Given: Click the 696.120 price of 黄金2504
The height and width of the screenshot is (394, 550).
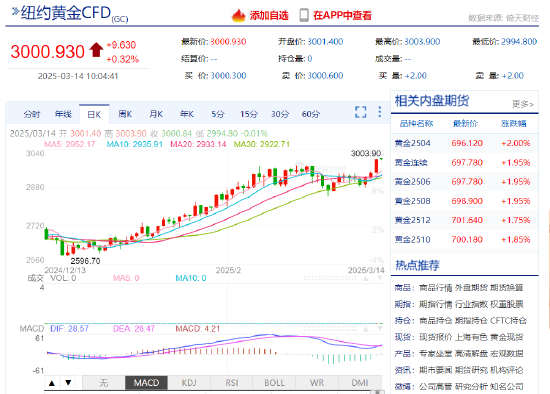Looking at the screenshot, I should pos(467,143).
